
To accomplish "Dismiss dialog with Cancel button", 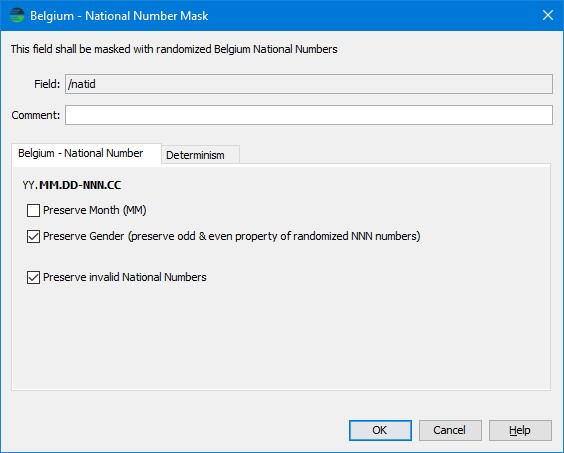I will pos(450,430).
